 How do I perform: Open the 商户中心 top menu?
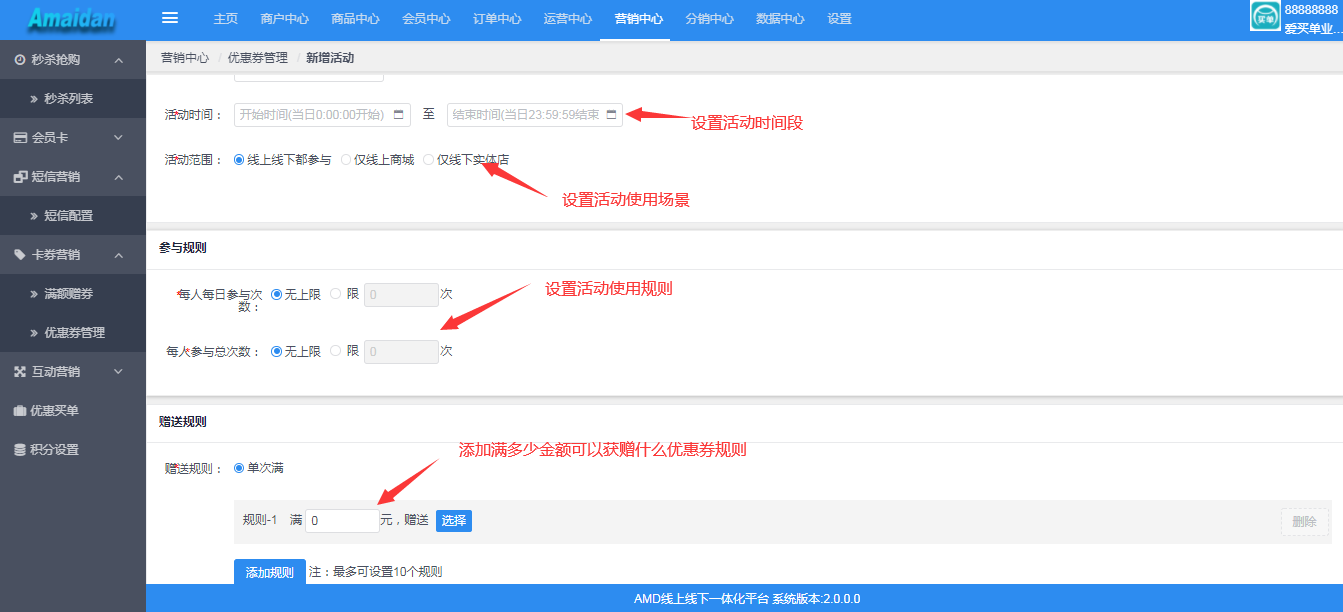(x=284, y=19)
